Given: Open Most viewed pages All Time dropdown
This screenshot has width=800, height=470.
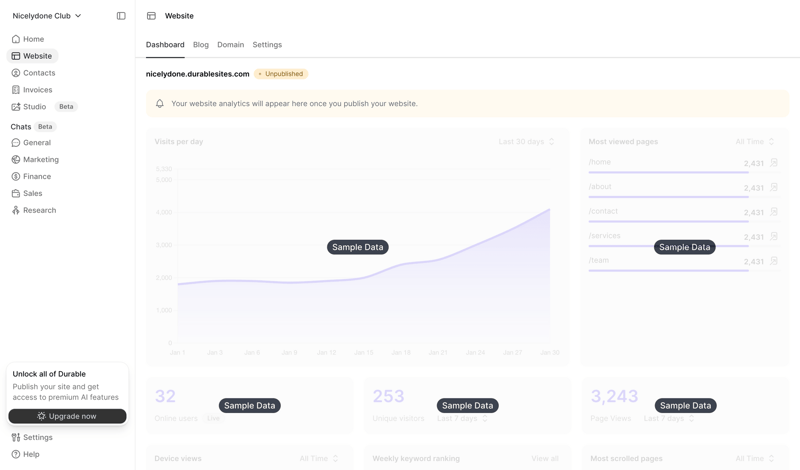Looking at the screenshot, I should 755,142.
